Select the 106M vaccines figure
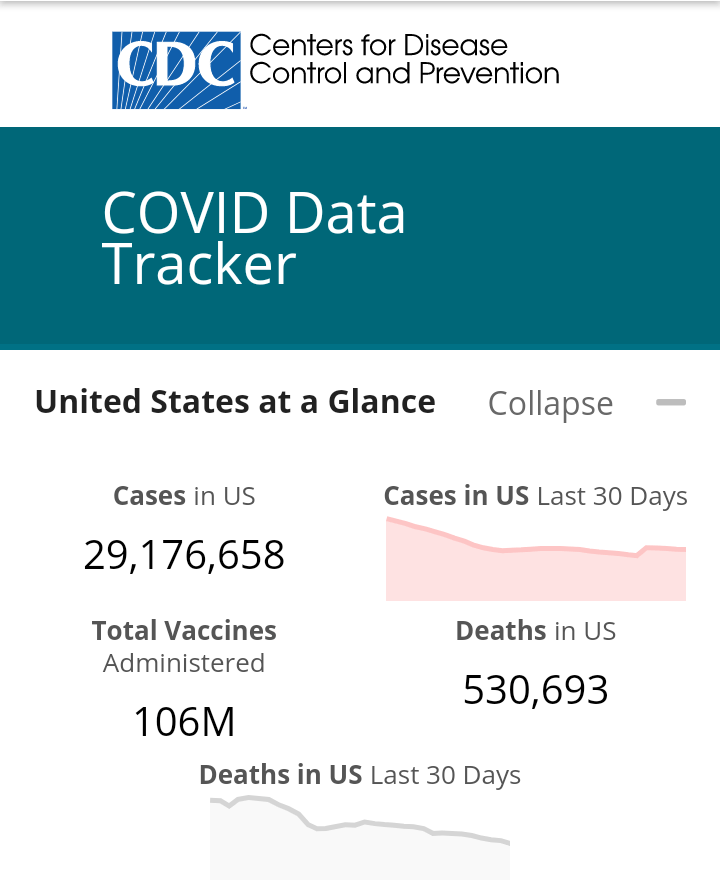This screenshot has height=880, width=720. click(184, 721)
